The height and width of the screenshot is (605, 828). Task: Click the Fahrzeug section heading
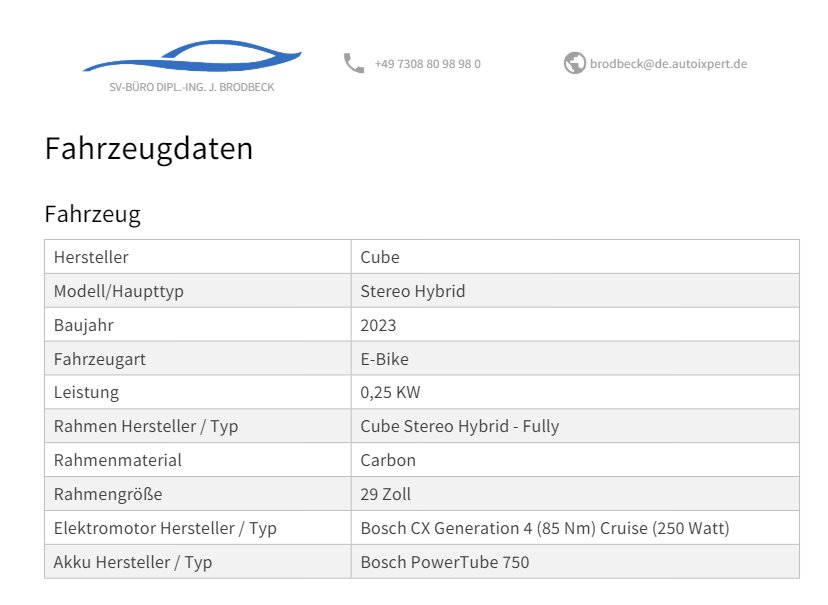[92, 214]
